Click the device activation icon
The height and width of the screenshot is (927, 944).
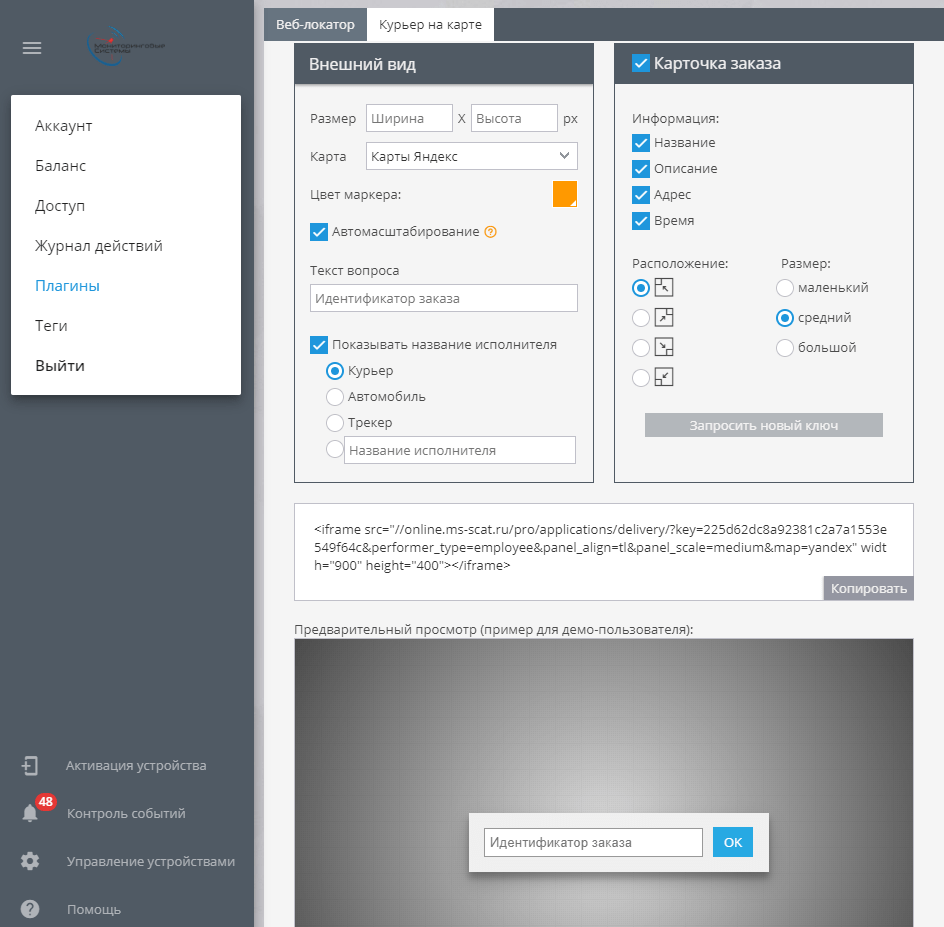tap(30, 766)
